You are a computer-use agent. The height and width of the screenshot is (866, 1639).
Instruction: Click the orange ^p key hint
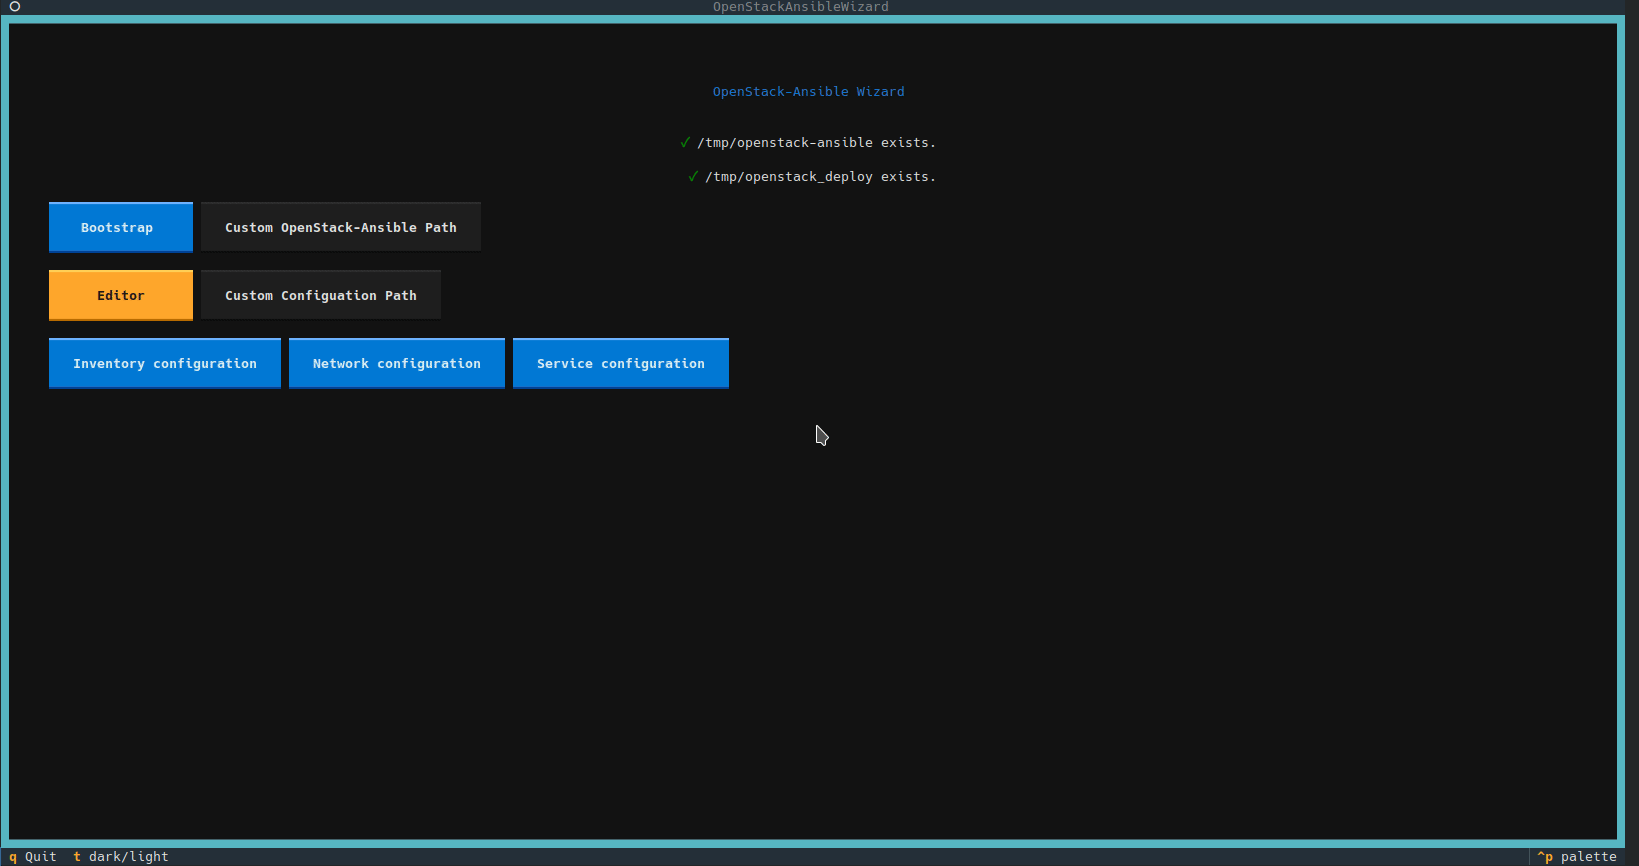pos(1545,857)
